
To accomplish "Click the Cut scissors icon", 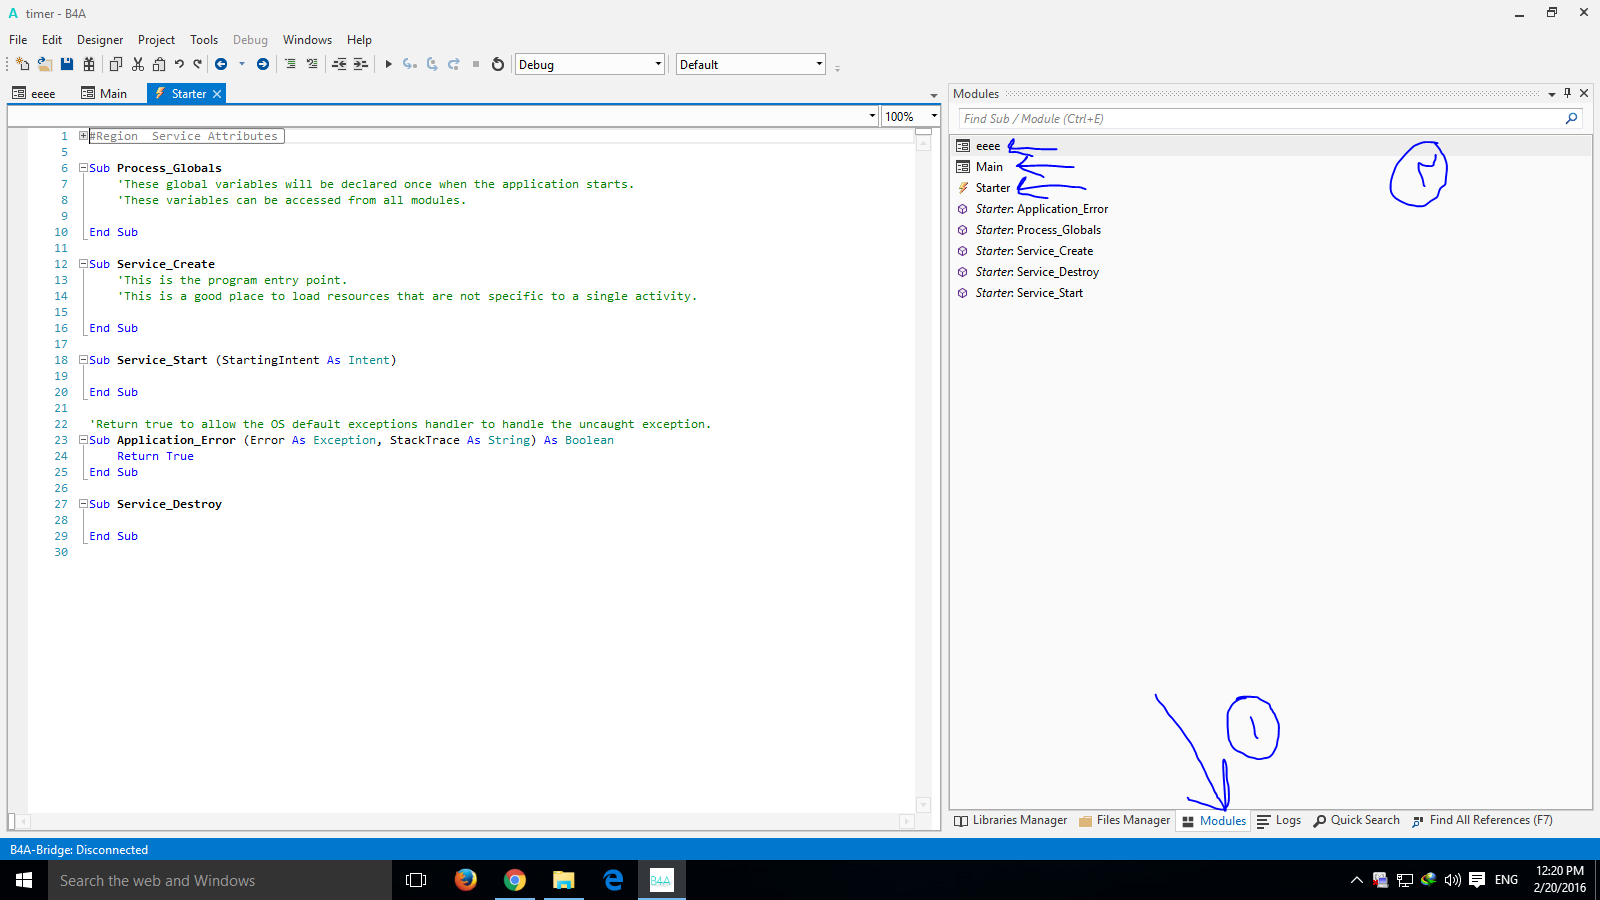I will 138,64.
